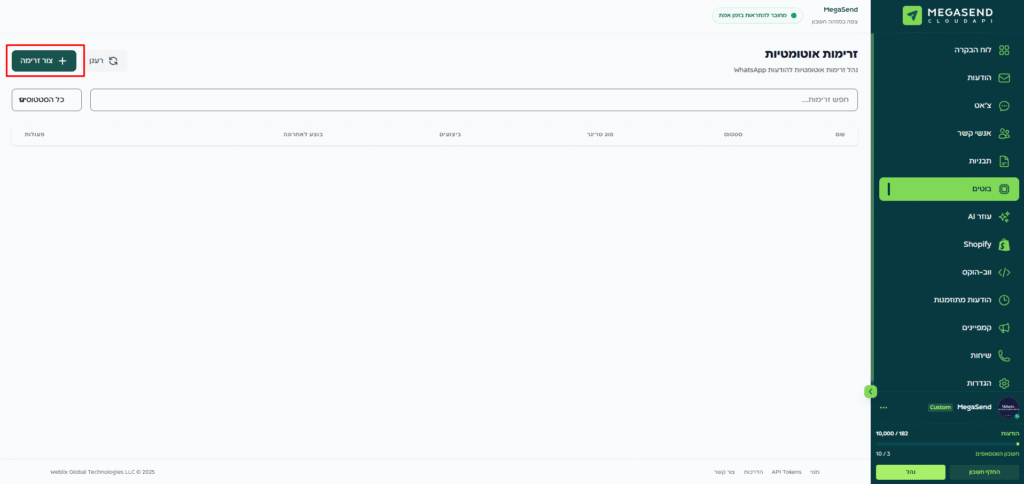
Task: Collapse the sidebar with the green chevron
Action: (871, 391)
